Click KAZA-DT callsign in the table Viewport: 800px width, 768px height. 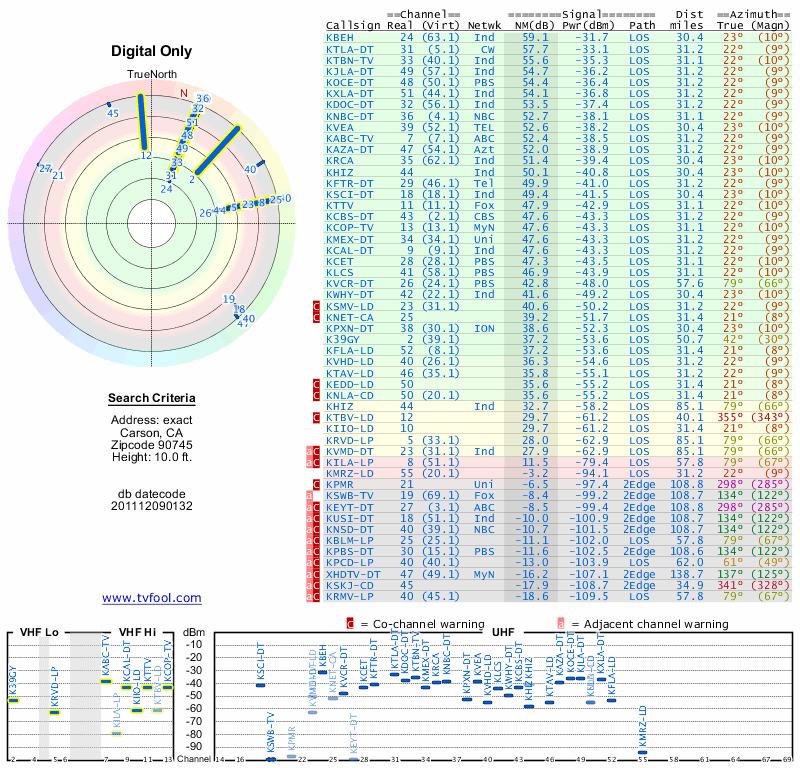click(349, 150)
